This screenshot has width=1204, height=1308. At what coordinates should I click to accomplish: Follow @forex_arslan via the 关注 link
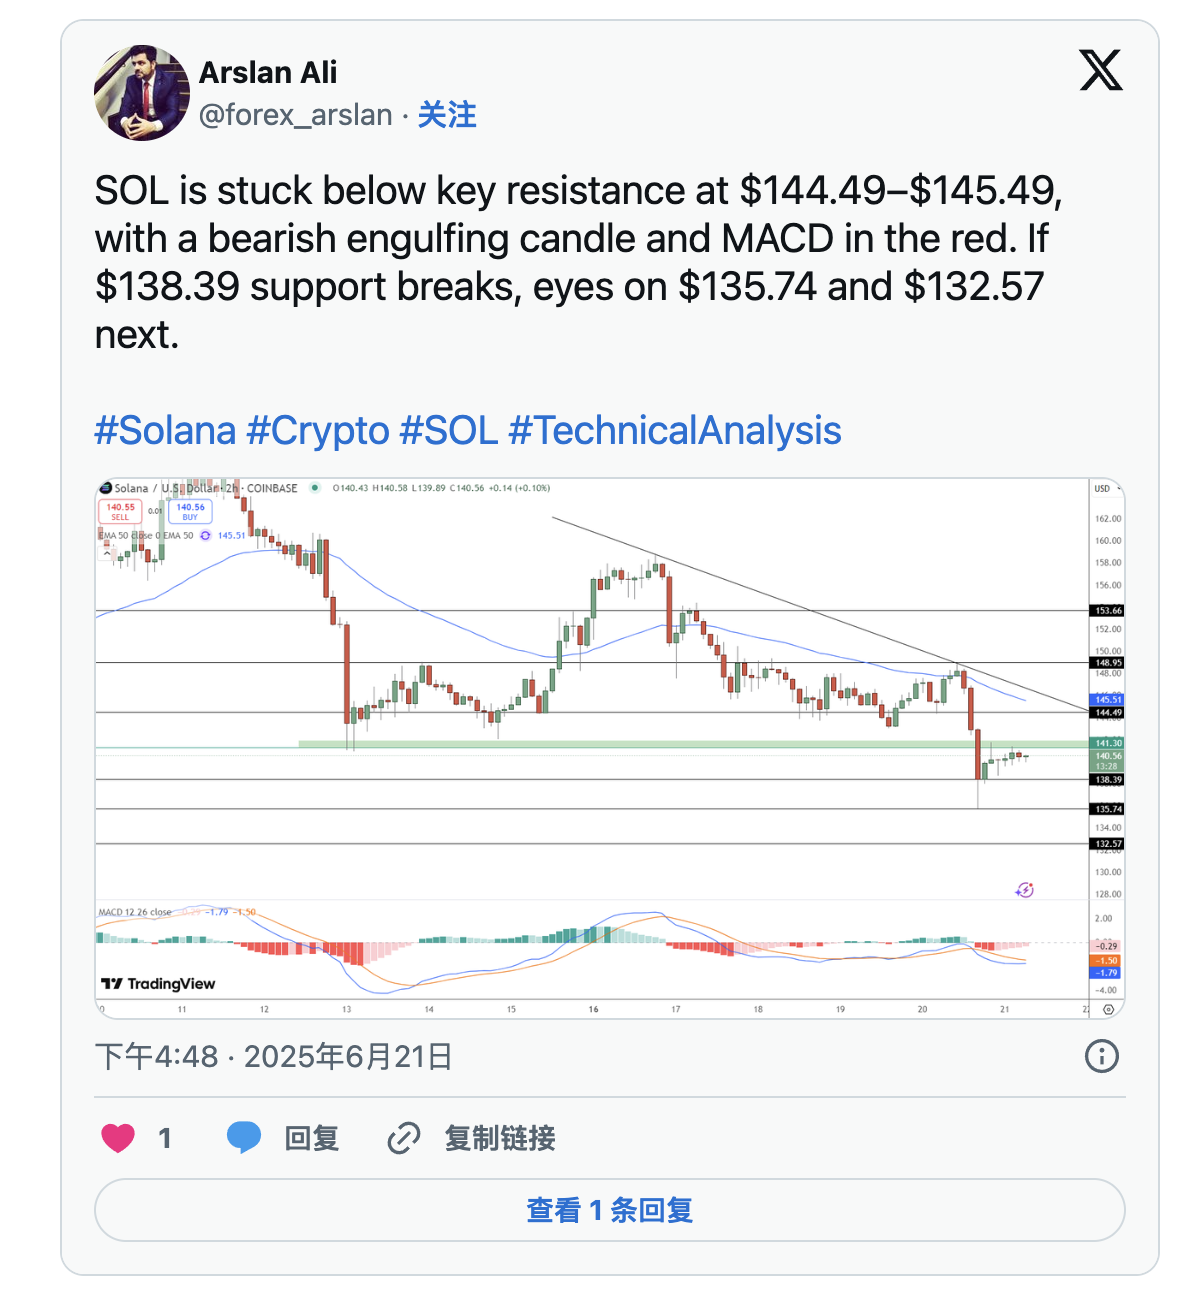[x=447, y=115]
